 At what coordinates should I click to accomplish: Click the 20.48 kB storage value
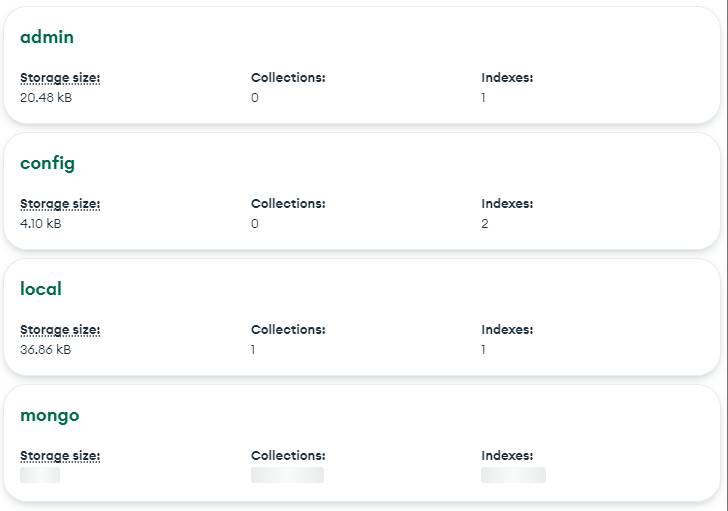46,98
